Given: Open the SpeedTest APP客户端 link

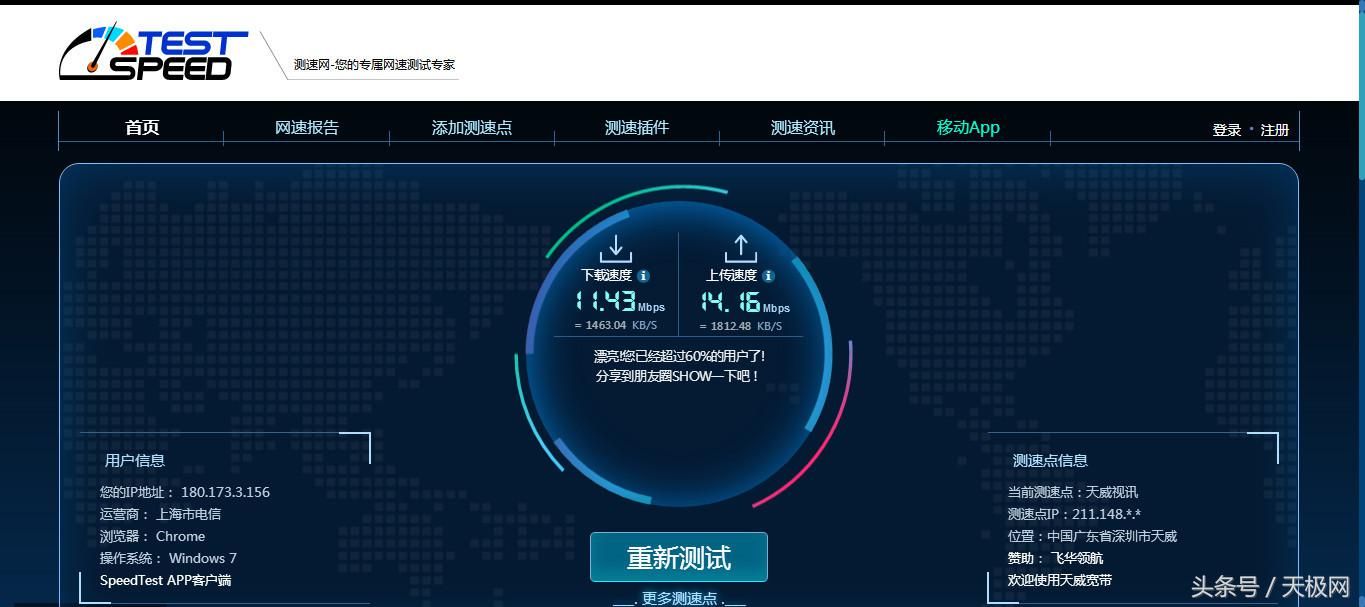Looking at the screenshot, I should (x=166, y=580).
